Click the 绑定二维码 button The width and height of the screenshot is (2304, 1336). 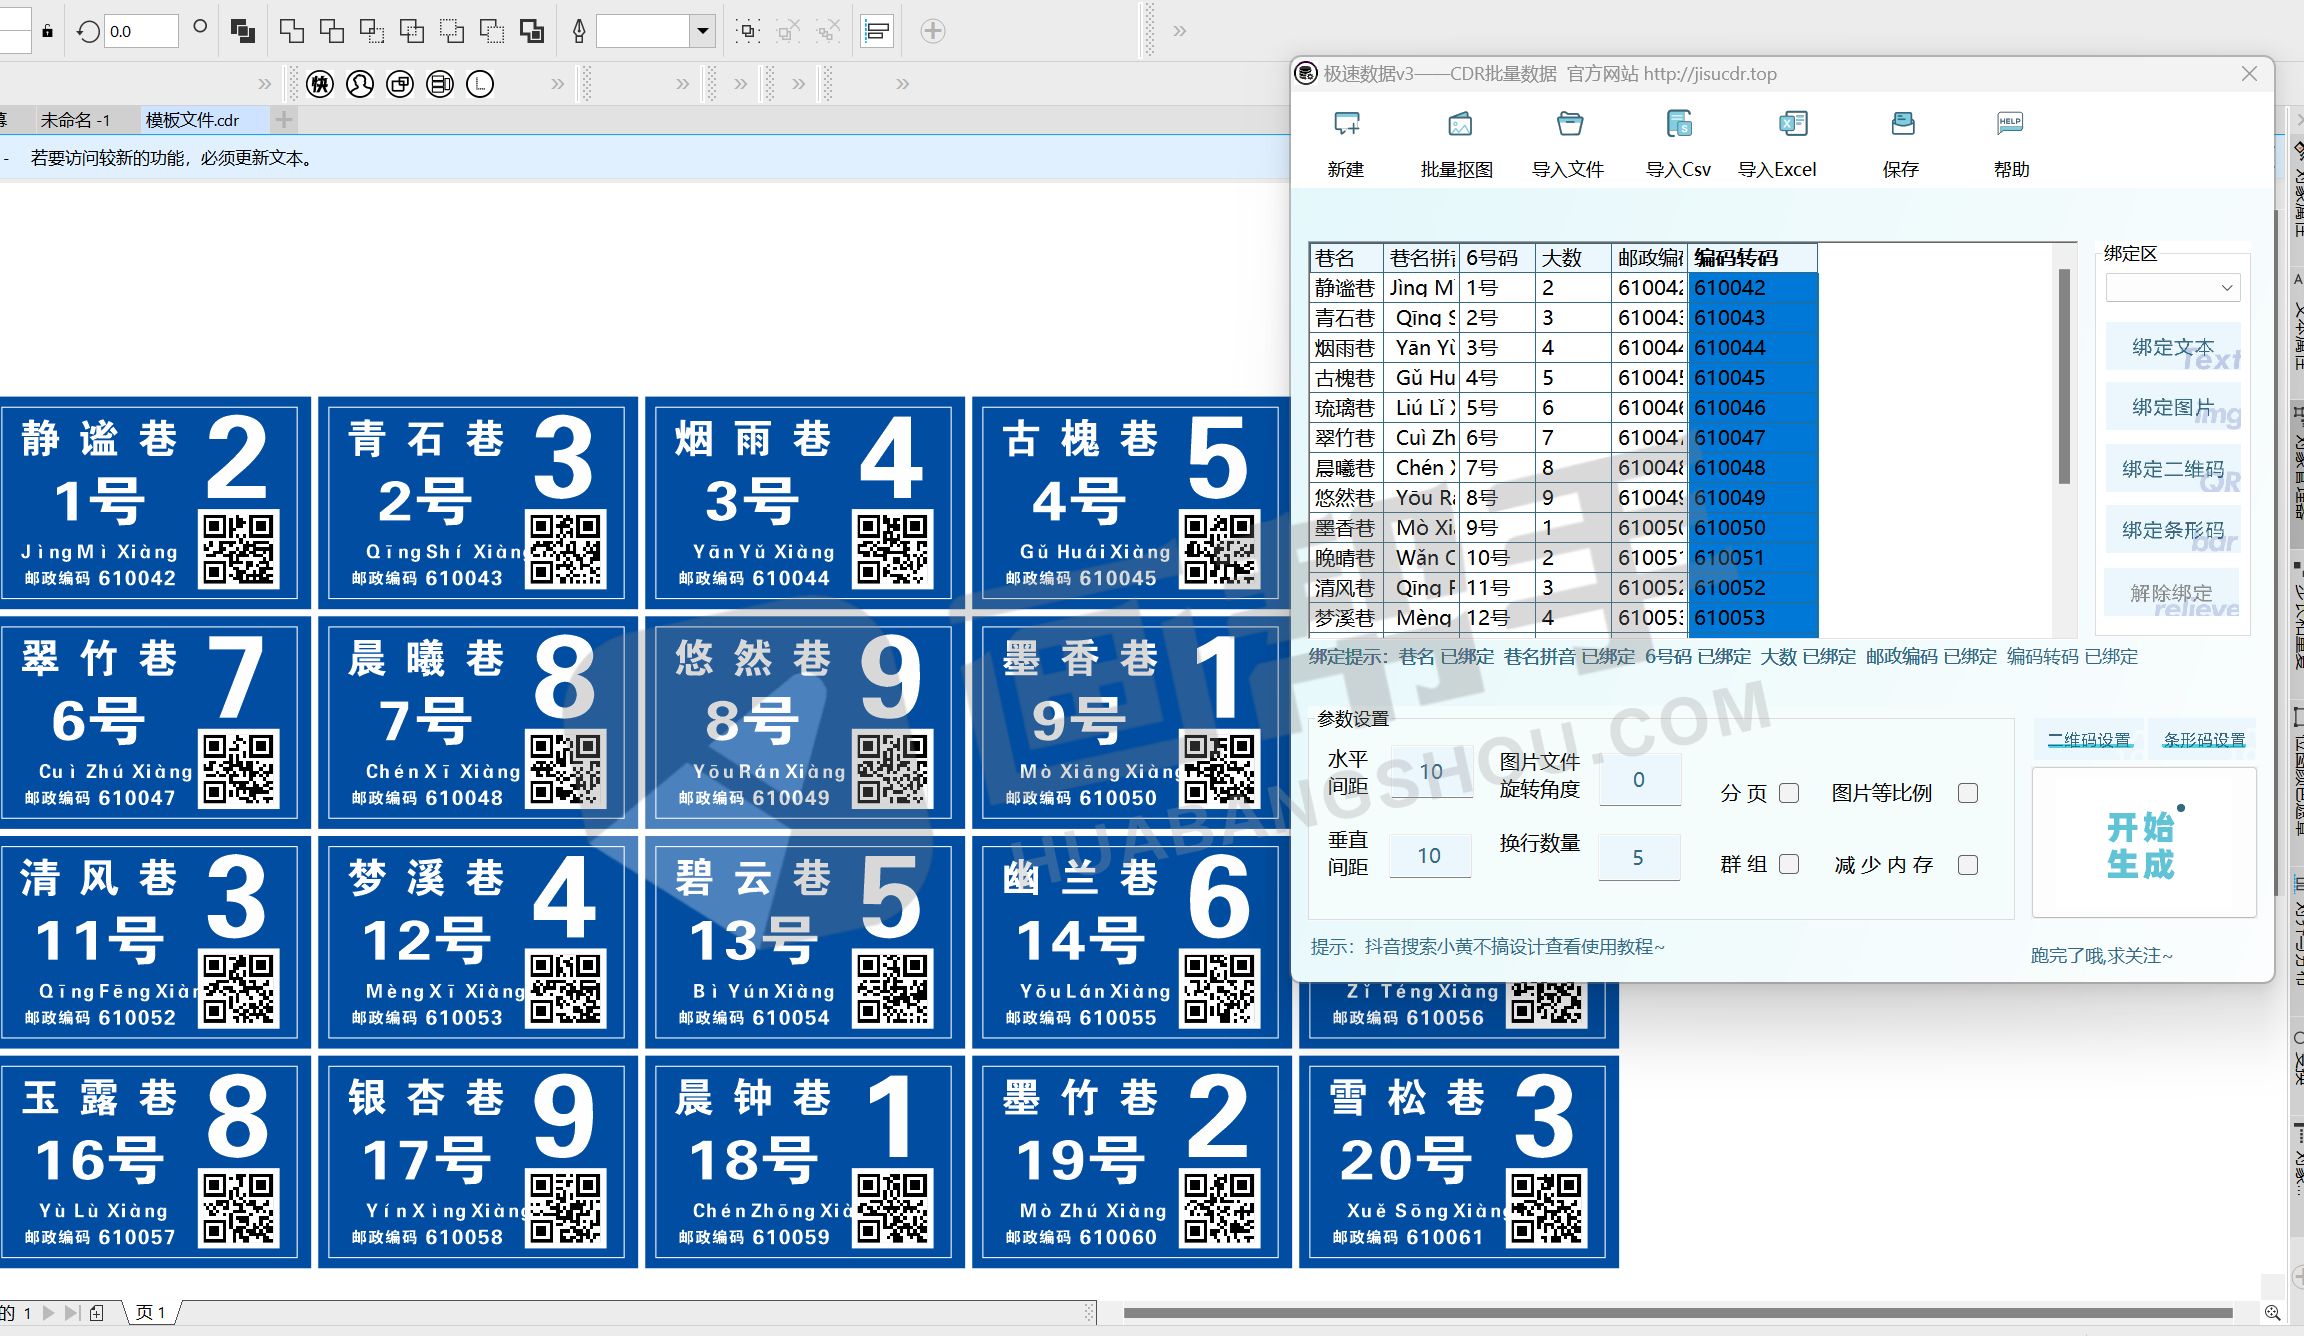(2172, 469)
